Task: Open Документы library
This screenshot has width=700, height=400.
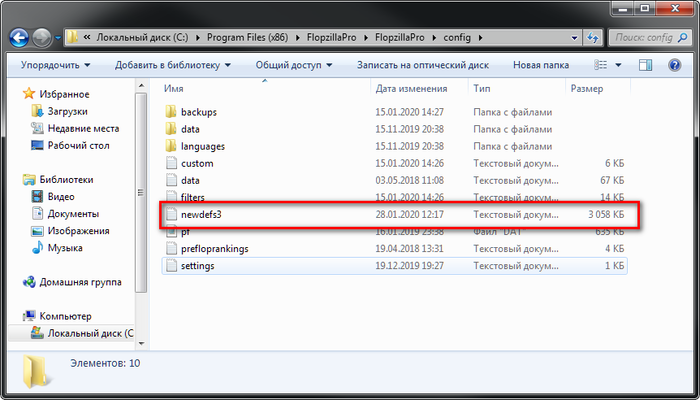Action: (73, 214)
